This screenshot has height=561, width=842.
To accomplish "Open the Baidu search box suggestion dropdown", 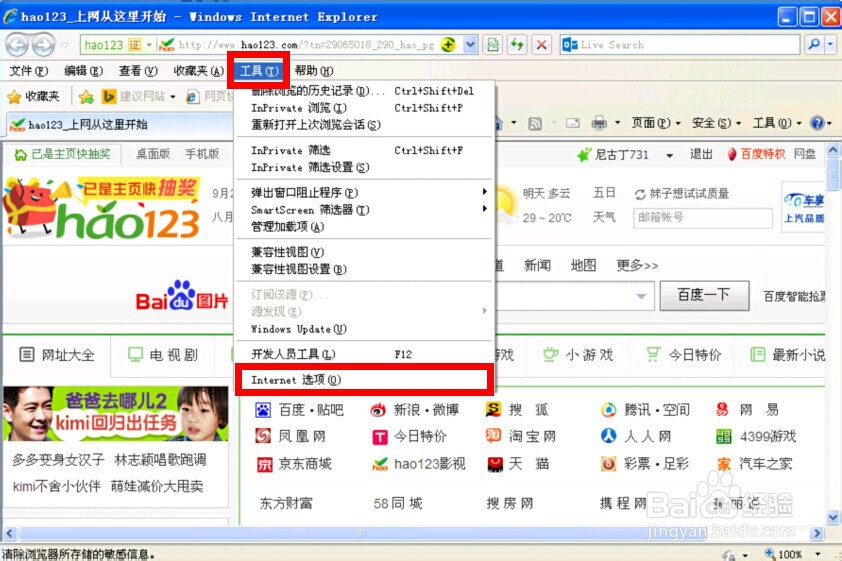I will tap(641, 296).
